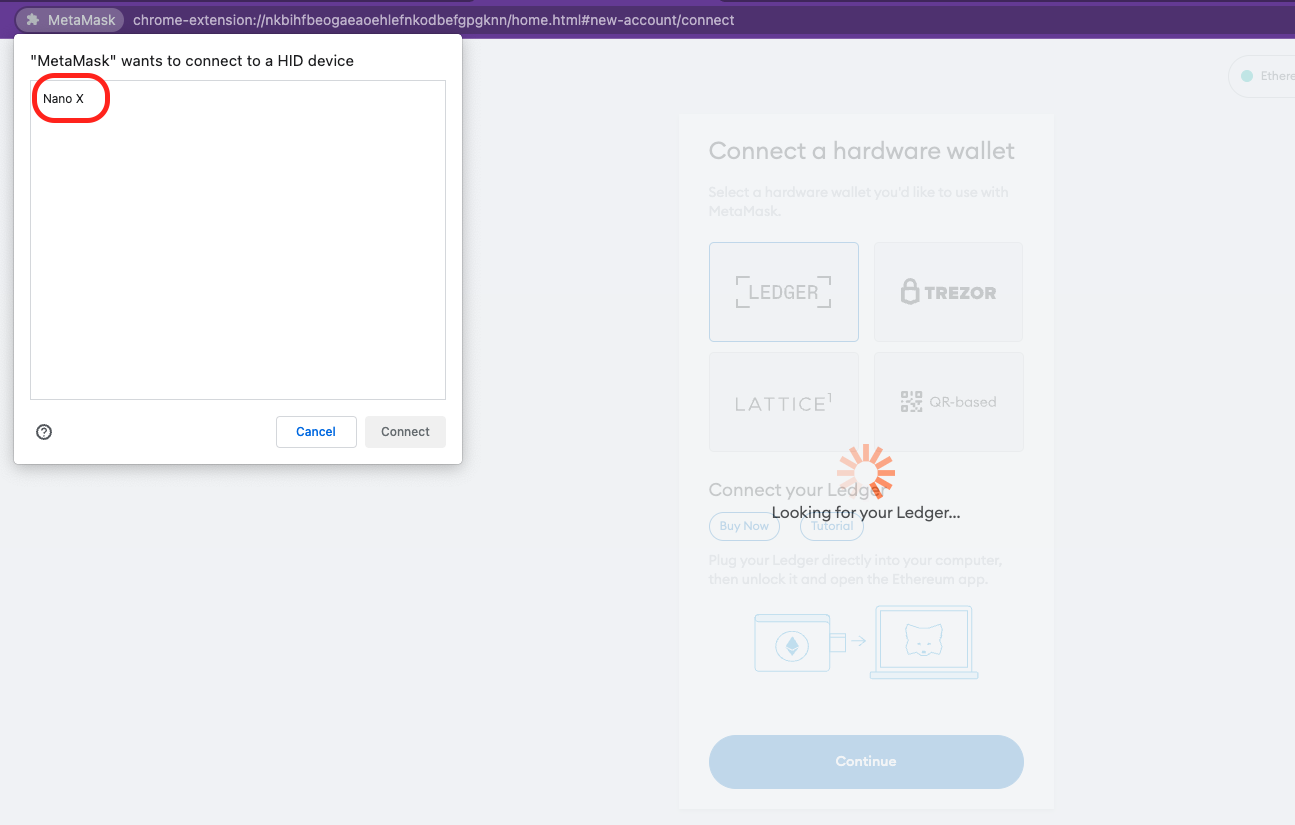Click the Continue button
The width and height of the screenshot is (1295, 825).
866,762
